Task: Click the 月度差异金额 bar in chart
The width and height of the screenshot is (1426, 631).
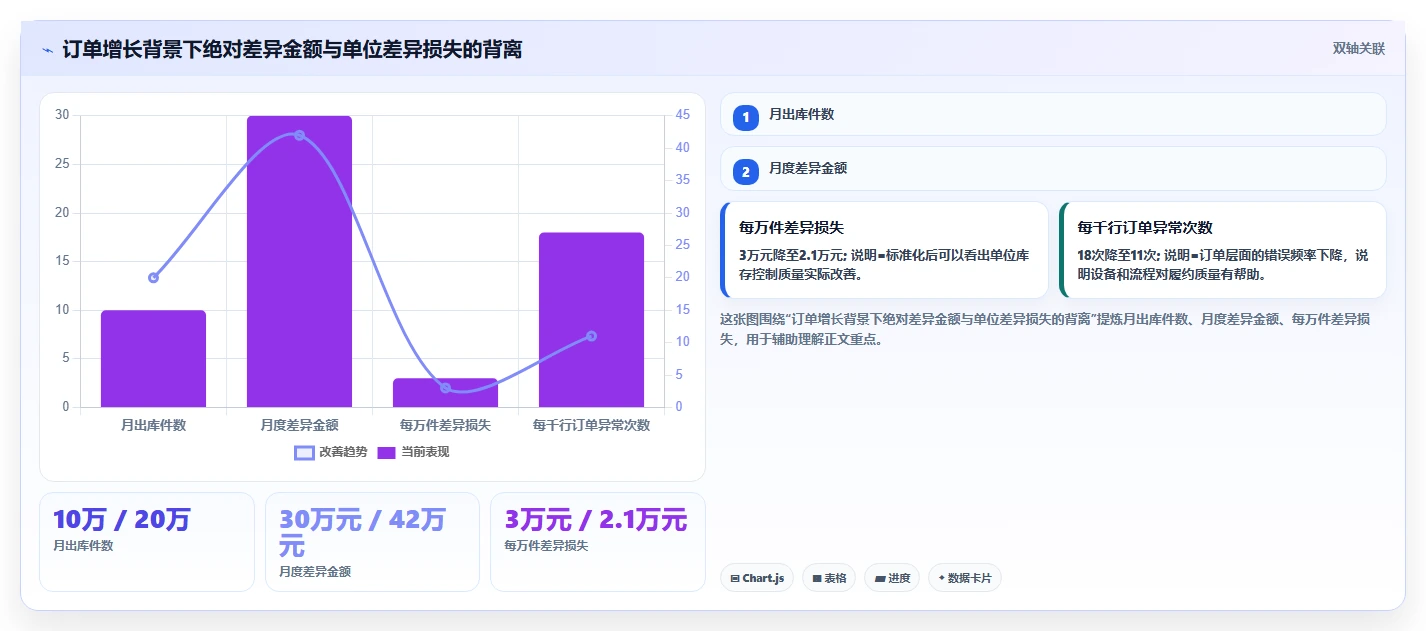Action: [299, 261]
